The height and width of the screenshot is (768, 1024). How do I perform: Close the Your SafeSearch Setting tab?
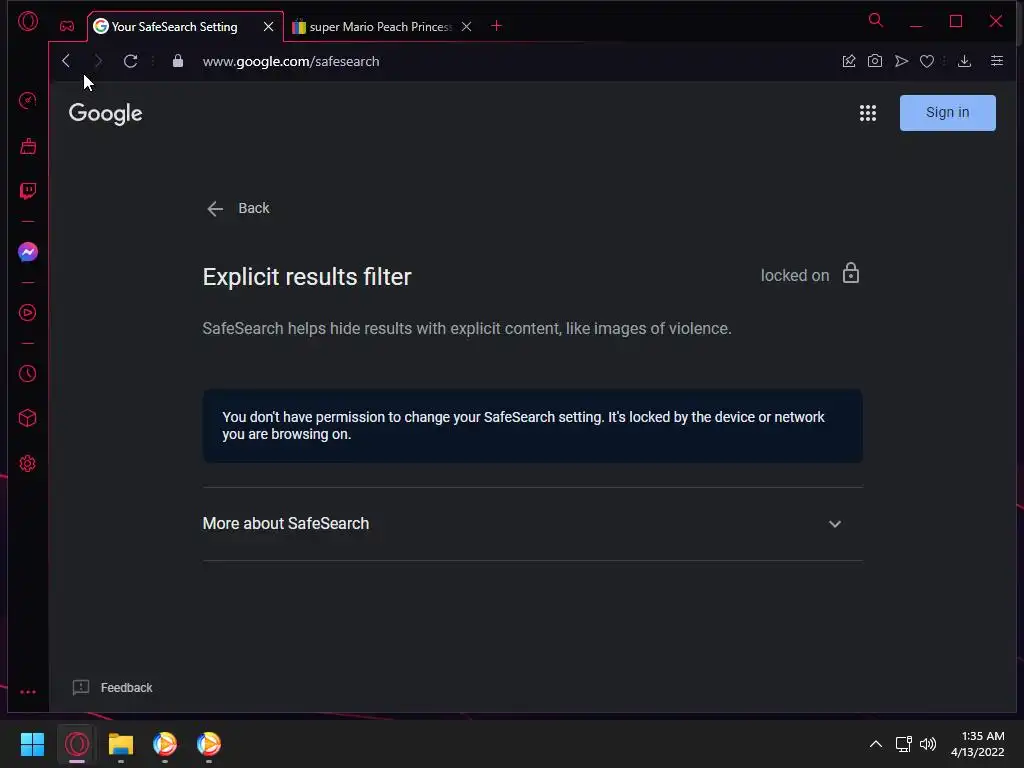[x=268, y=27]
